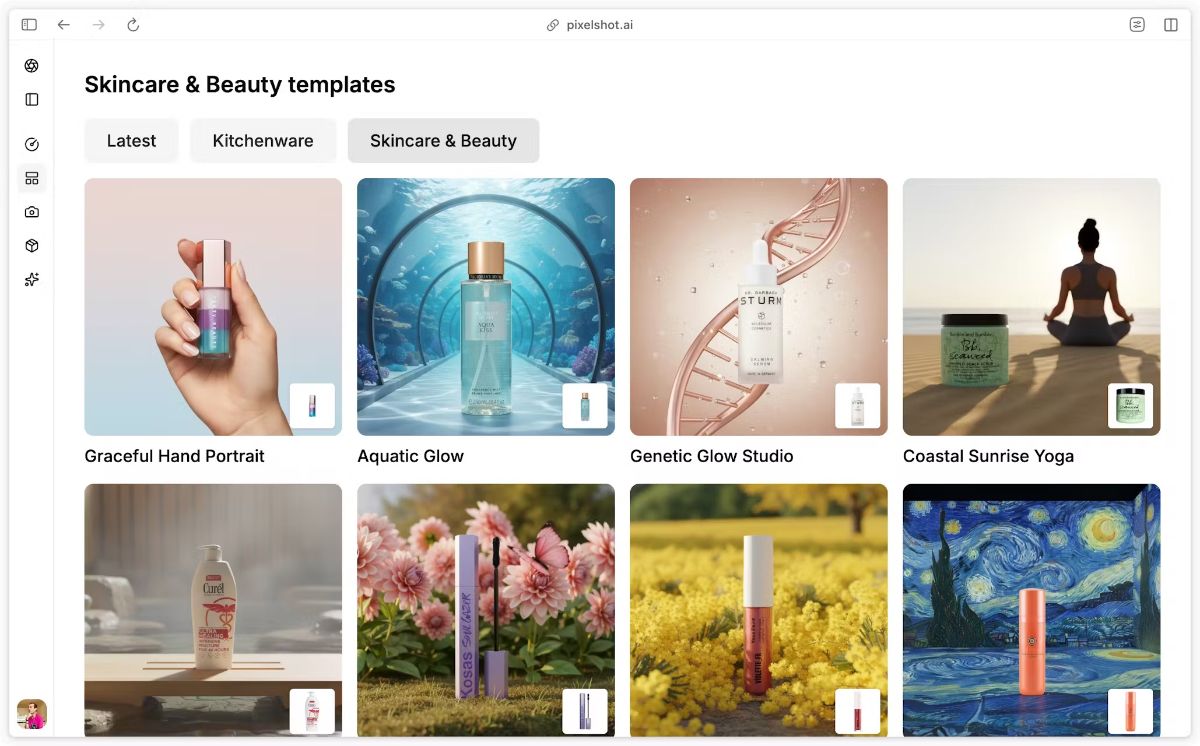Open the Graceful Hand Portrait template
Image resolution: width=1200 pixels, height=746 pixels.
click(x=213, y=307)
